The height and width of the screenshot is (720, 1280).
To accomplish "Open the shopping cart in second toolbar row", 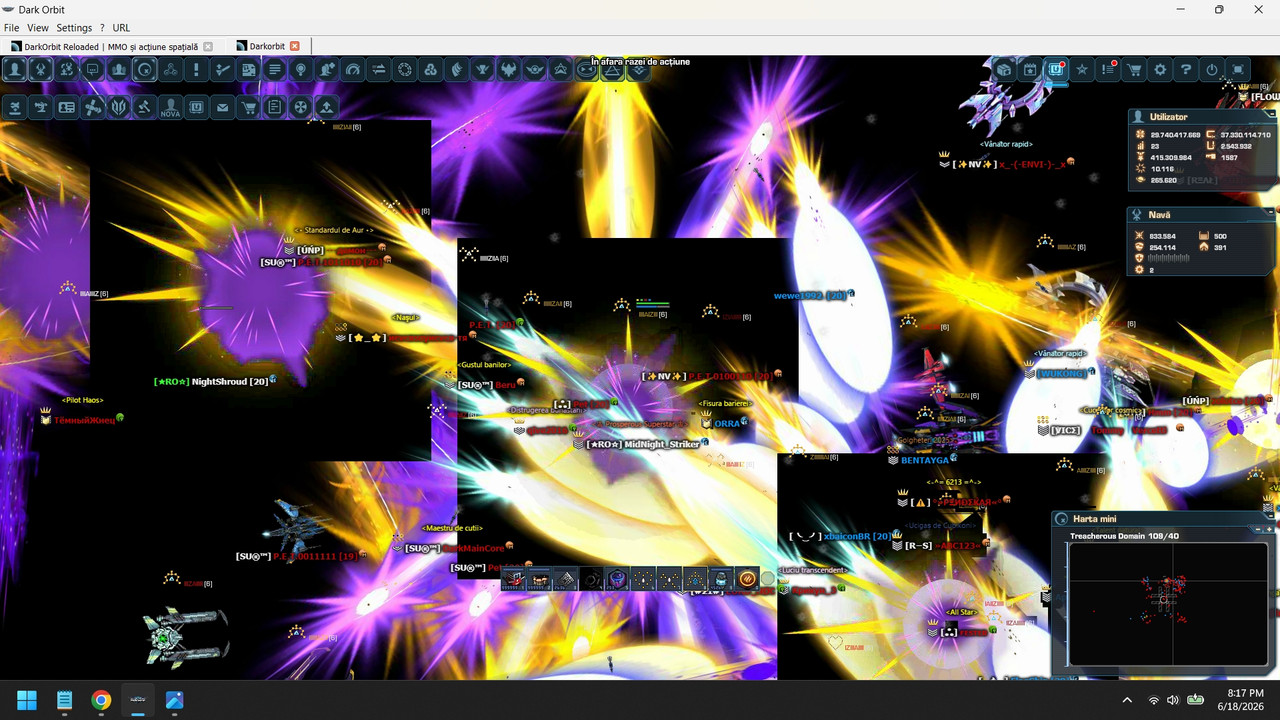I will (249, 107).
